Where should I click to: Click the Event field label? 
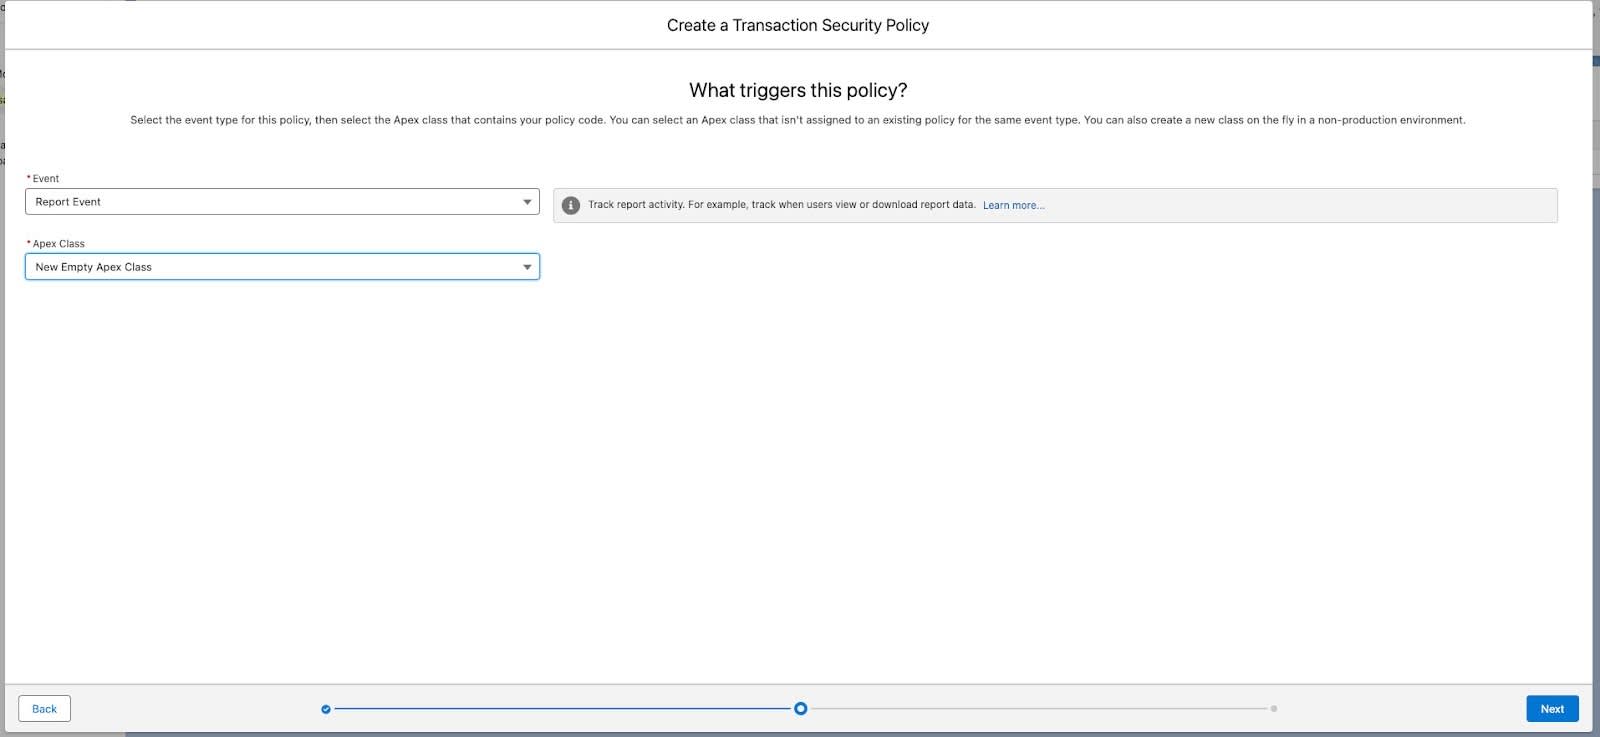tap(45, 179)
